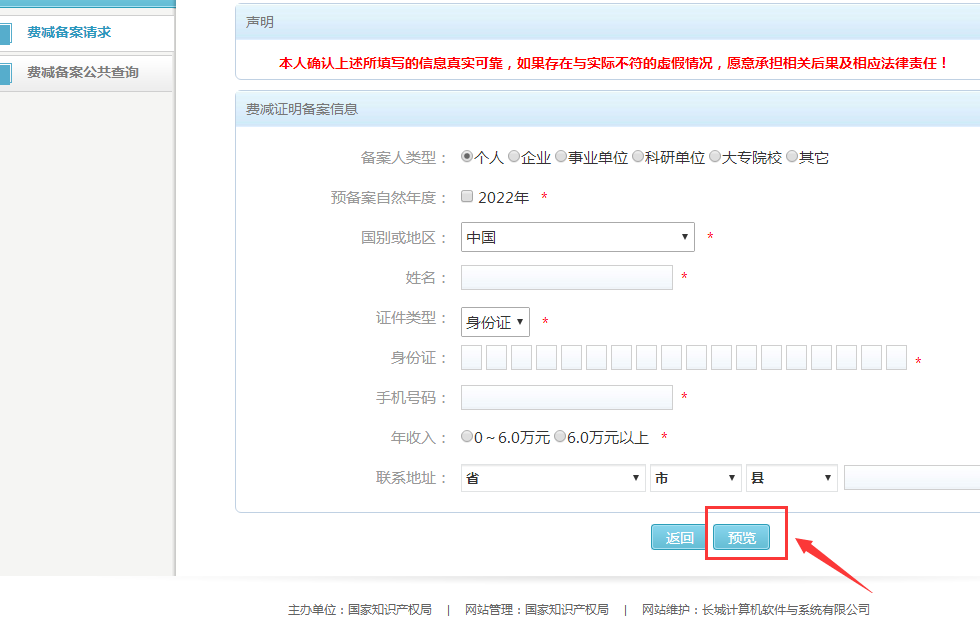Focus the 手机号码 input field

pos(566,397)
